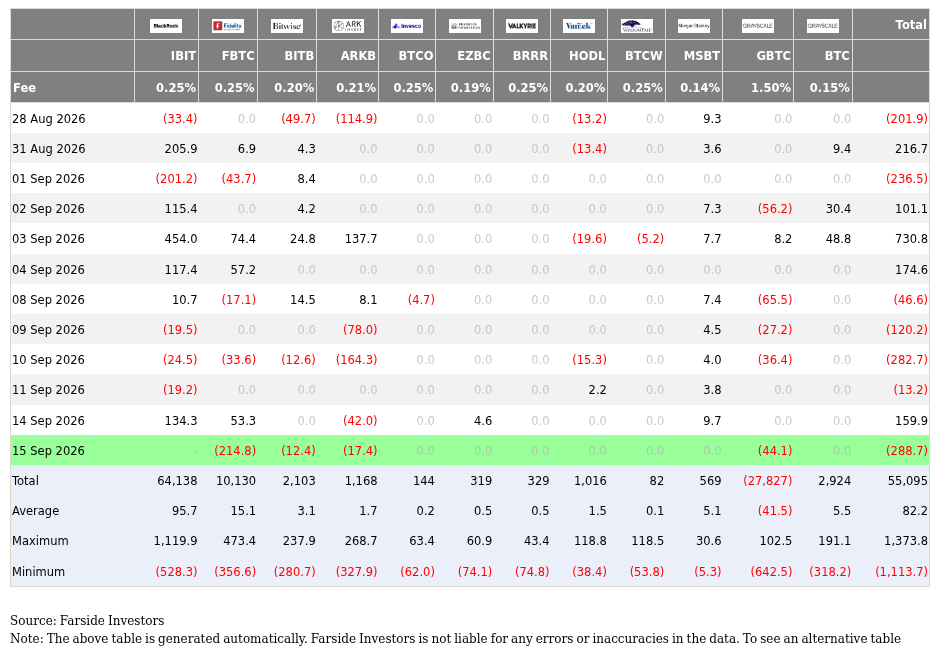Select the Valkyrie logo above BRRR
This screenshot has height=650, width=944.
click(522, 26)
